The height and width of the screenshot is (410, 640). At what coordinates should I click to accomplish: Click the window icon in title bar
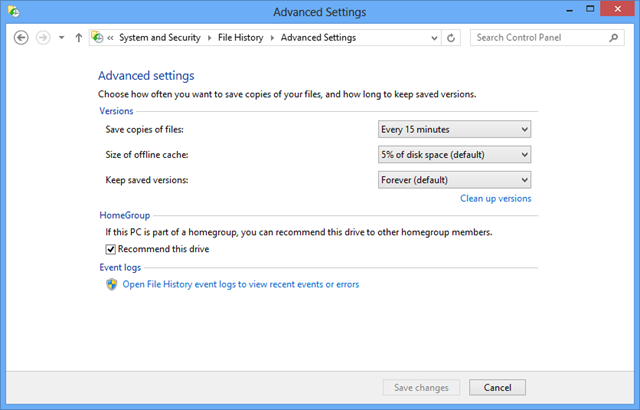(x=13, y=12)
